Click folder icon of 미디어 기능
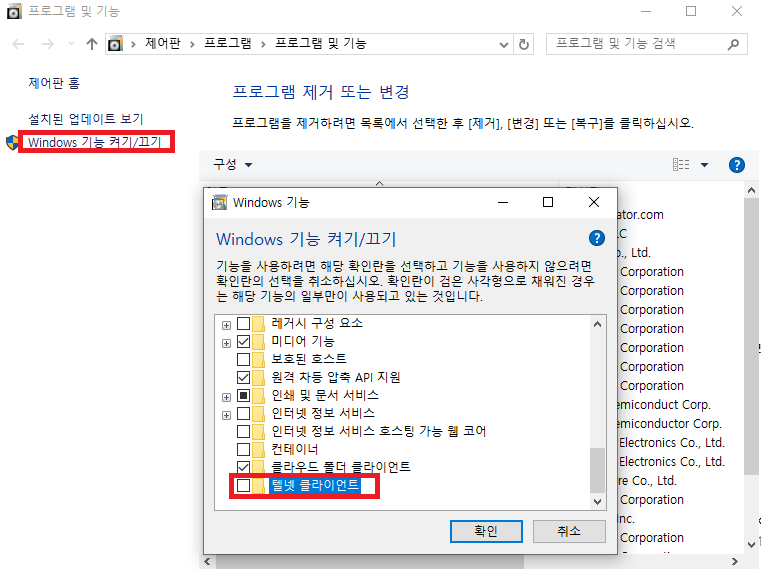The image size is (761, 569). point(259,341)
